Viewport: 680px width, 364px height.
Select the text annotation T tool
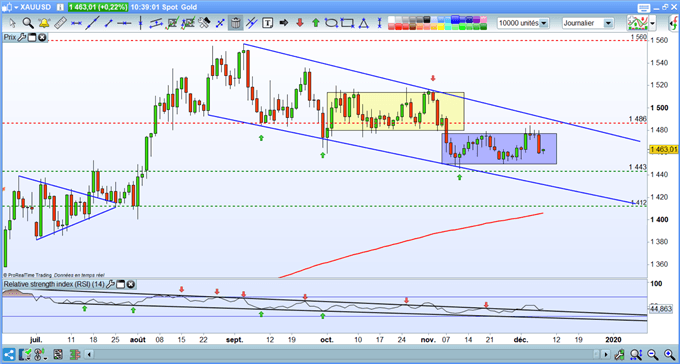268,23
